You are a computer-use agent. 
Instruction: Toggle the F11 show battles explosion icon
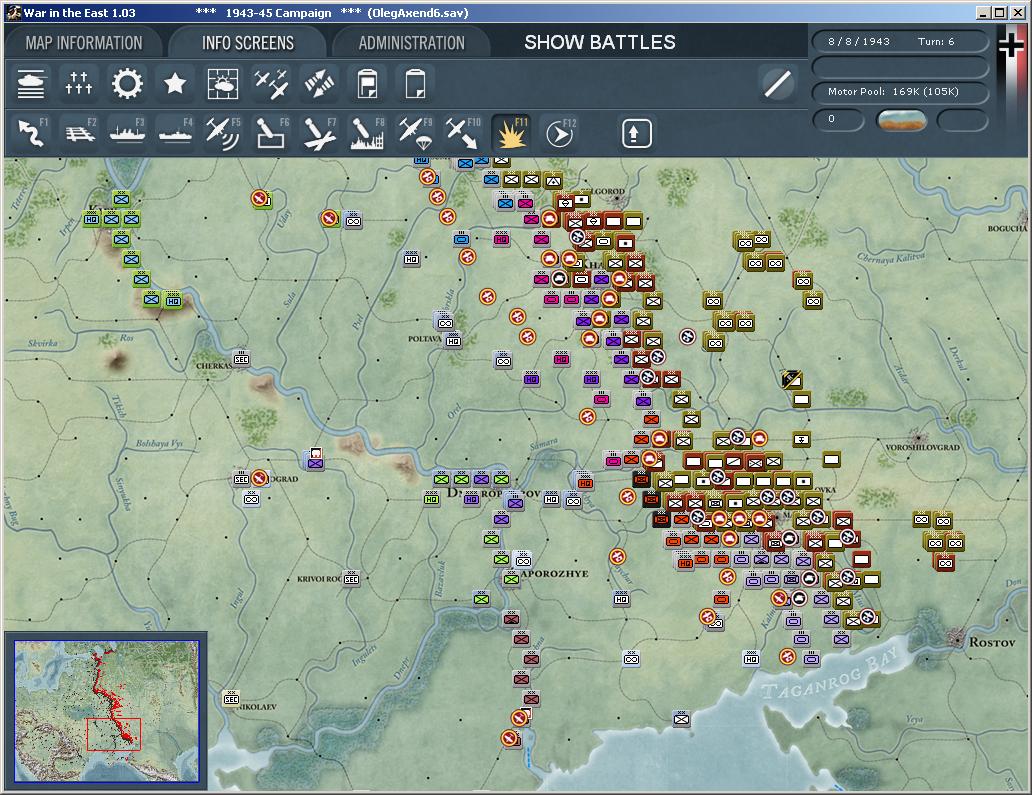coord(512,132)
